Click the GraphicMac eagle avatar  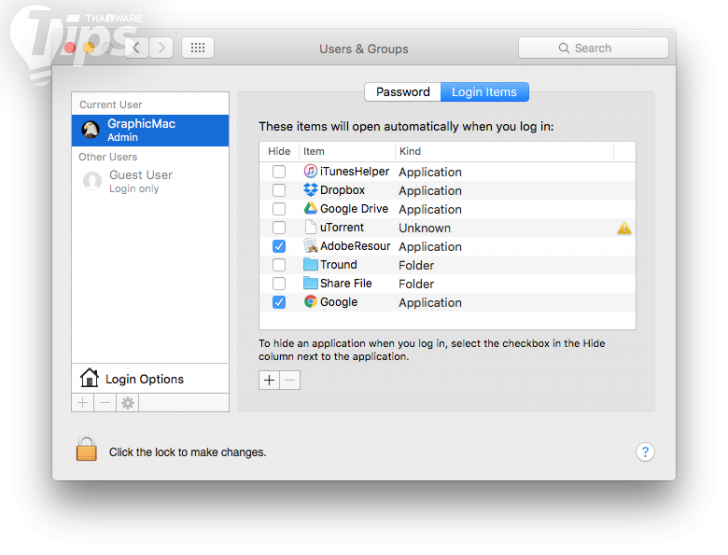coord(91,130)
